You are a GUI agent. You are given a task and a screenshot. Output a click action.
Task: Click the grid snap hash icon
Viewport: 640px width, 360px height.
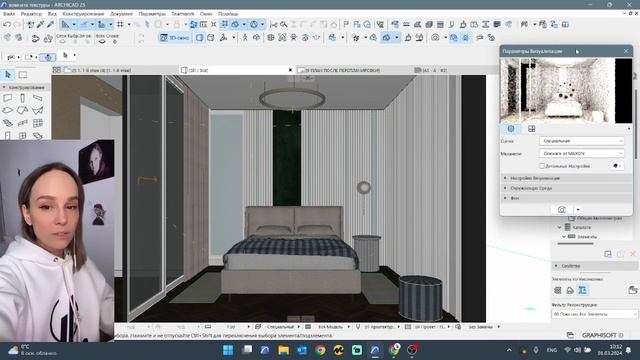coord(120,24)
